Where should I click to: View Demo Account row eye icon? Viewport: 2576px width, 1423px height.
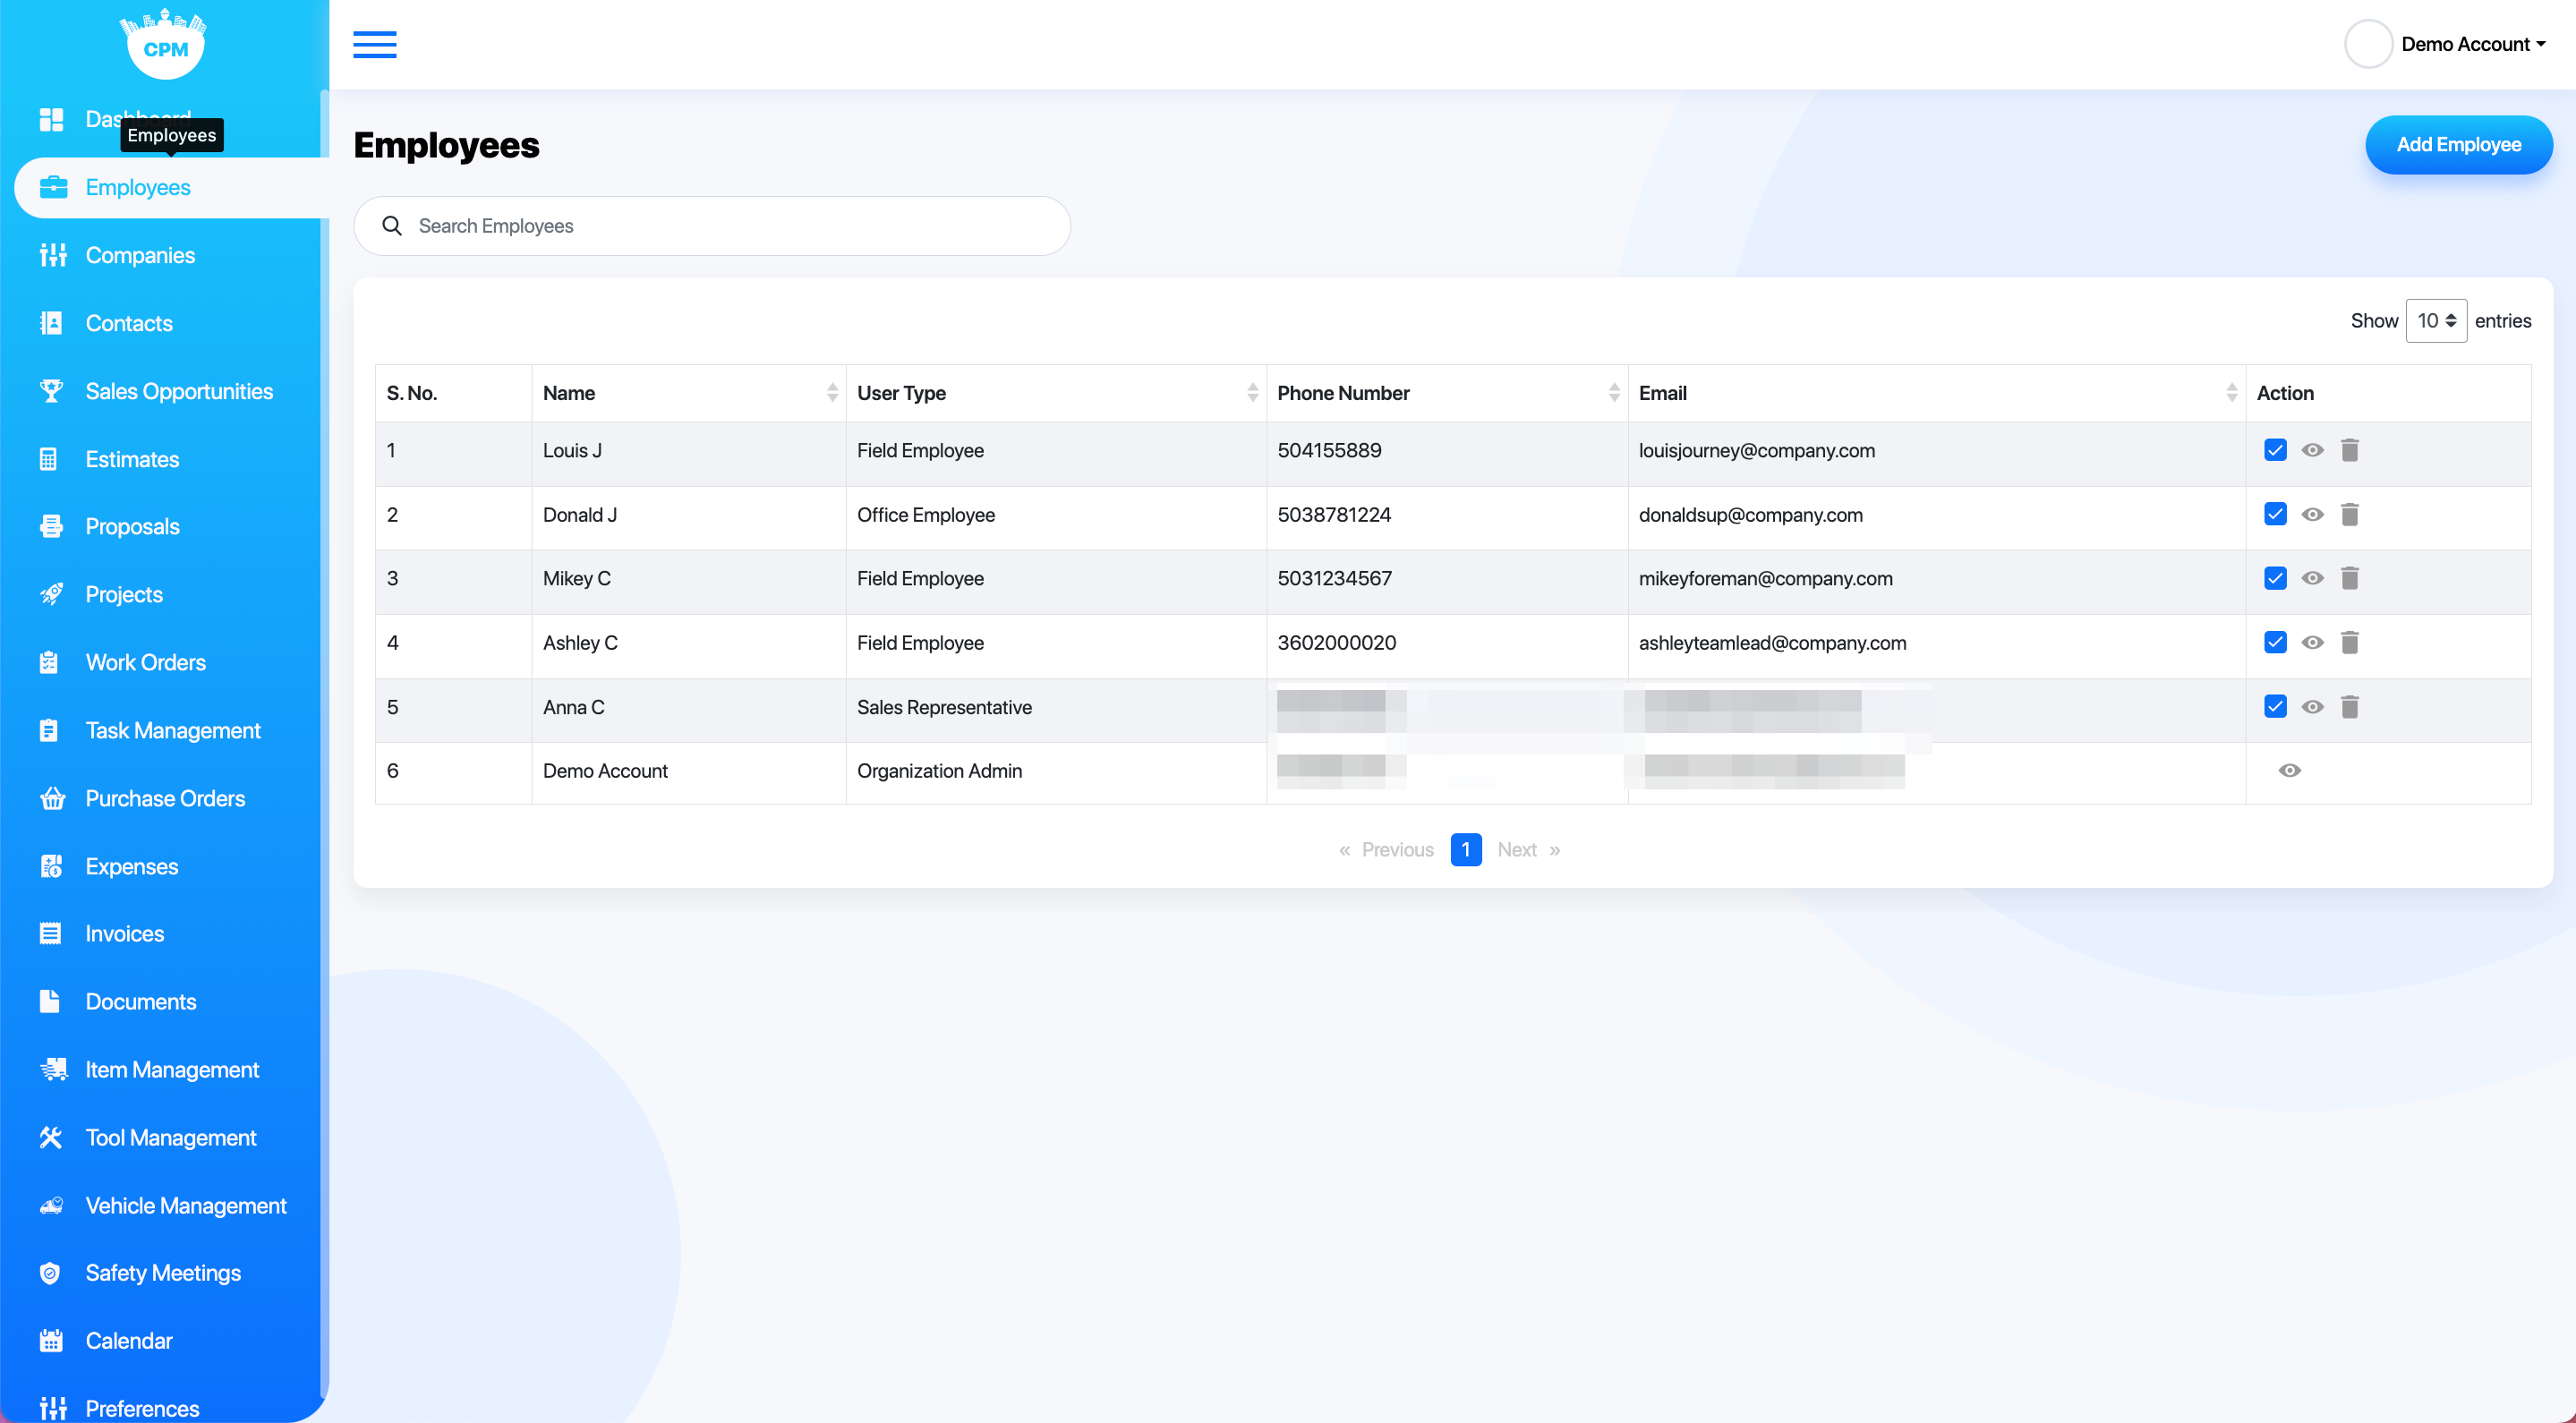coord(2289,770)
